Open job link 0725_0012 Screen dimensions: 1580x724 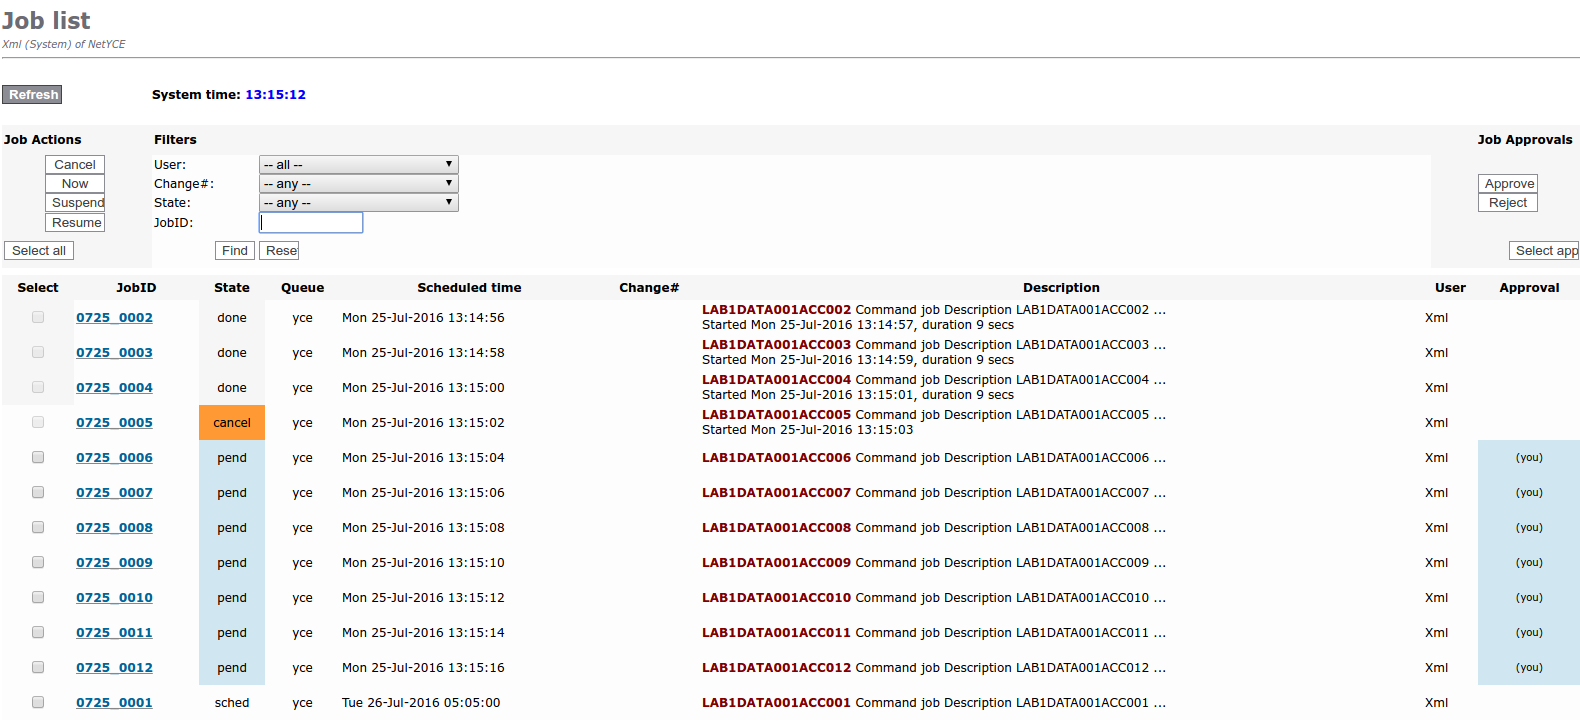click(x=114, y=668)
